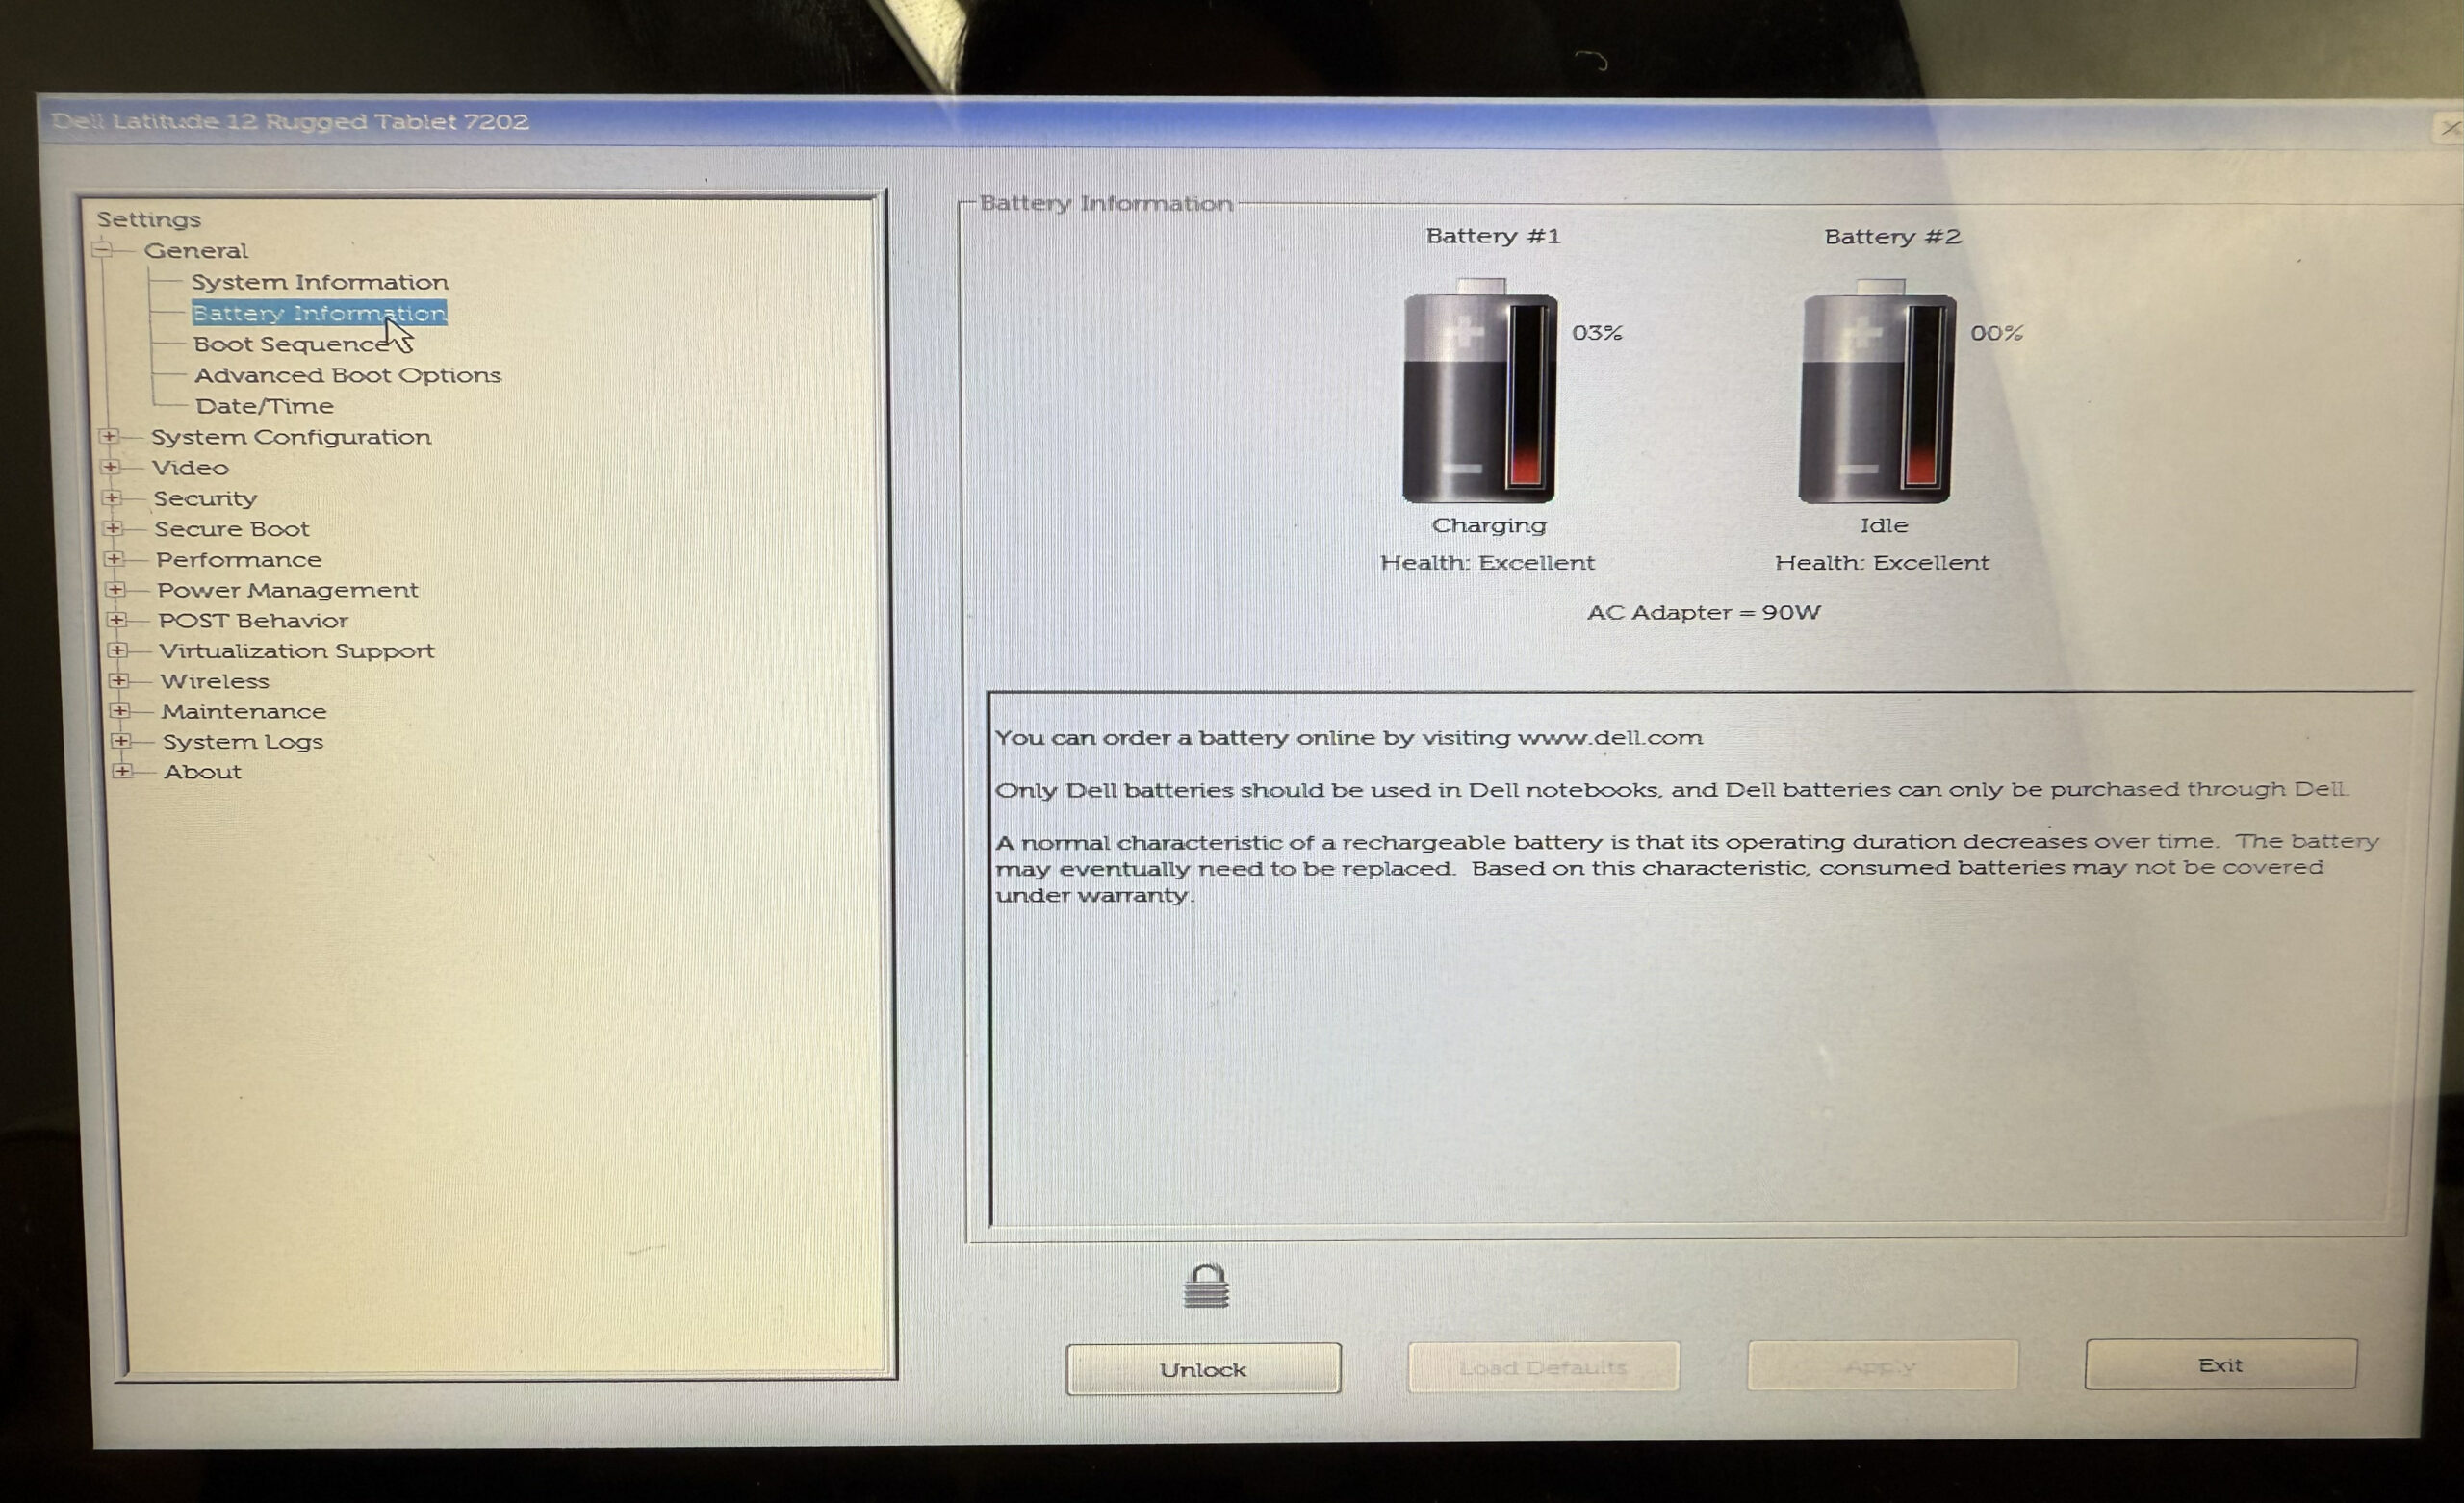The width and height of the screenshot is (2464, 1503).
Task: Expand the Maintenance node
Action: pyautogui.click(x=119, y=711)
